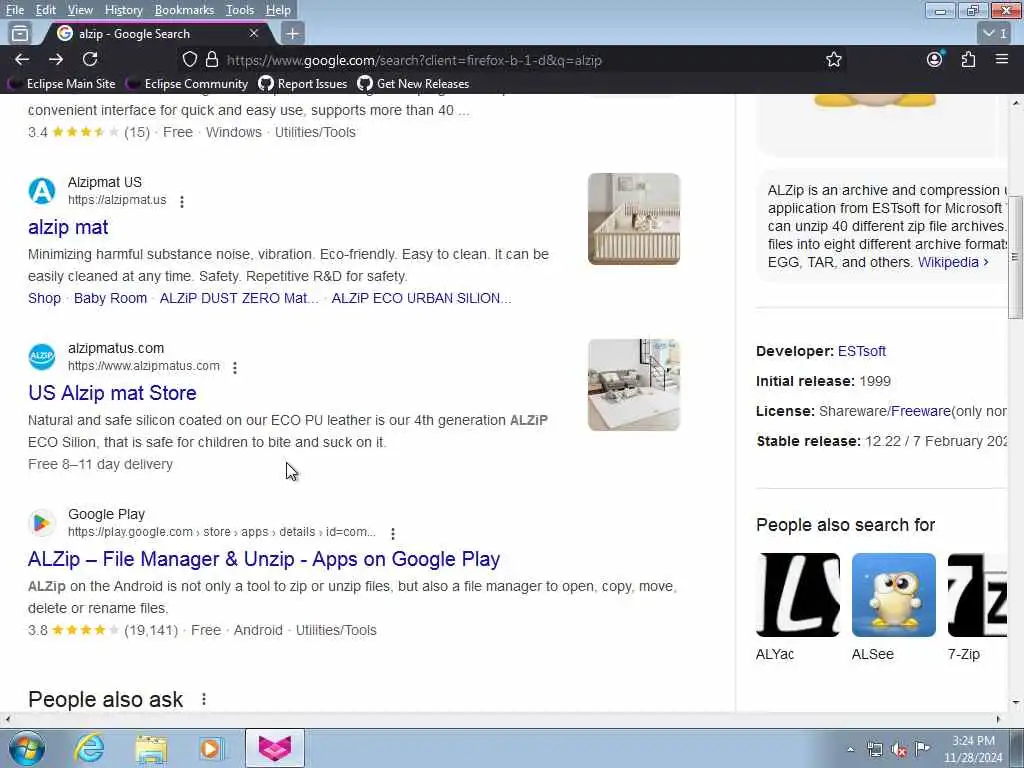Open the Extensions puzzle icon
The image size is (1024, 768).
968,59
